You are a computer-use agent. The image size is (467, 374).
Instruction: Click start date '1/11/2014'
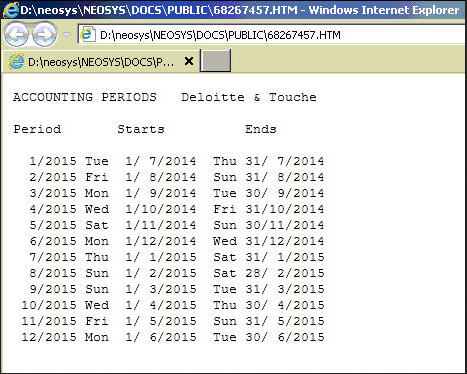161,225
